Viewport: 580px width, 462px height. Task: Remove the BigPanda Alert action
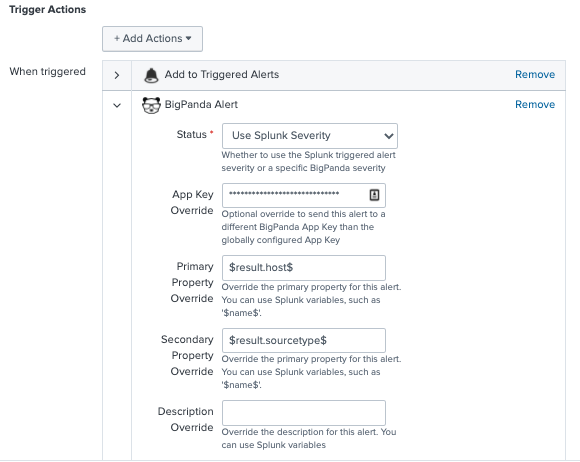coord(535,104)
